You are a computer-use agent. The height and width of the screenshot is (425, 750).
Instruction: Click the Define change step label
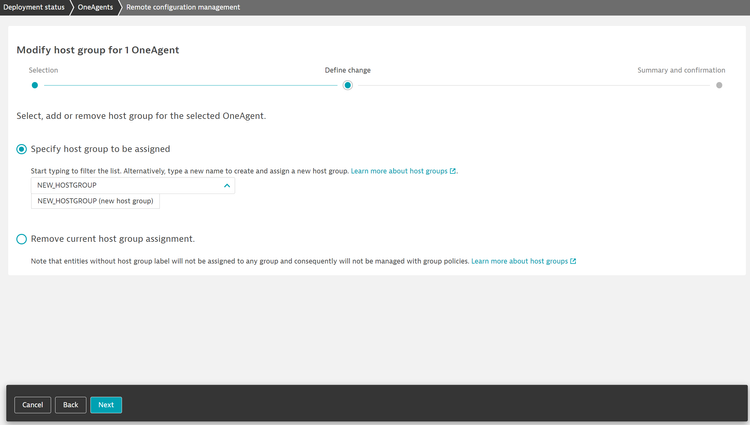click(x=348, y=70)
